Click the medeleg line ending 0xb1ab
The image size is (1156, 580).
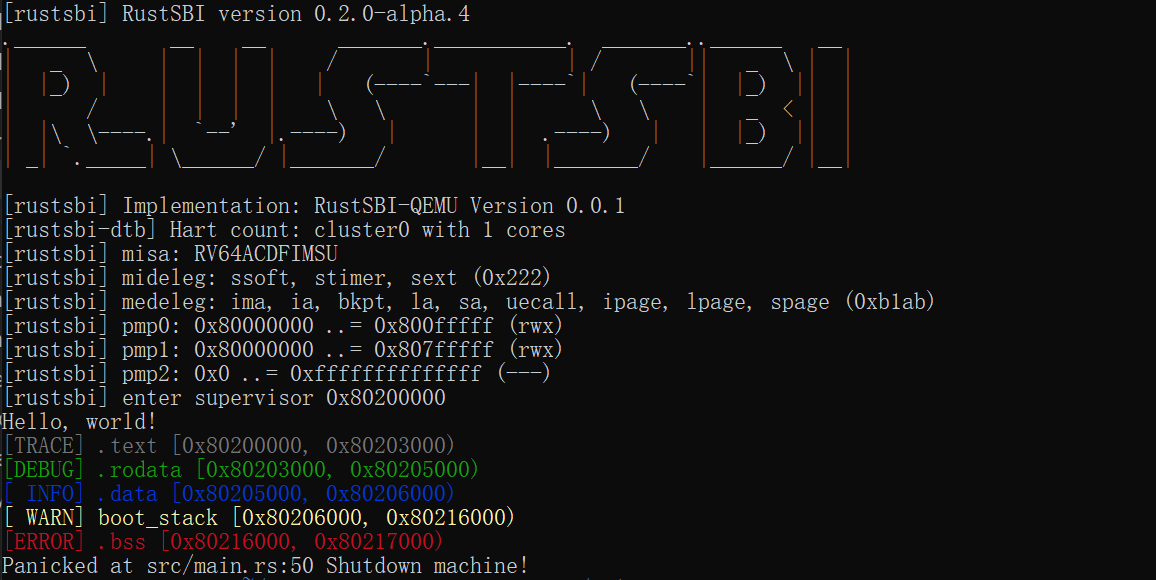pos(469,302)
